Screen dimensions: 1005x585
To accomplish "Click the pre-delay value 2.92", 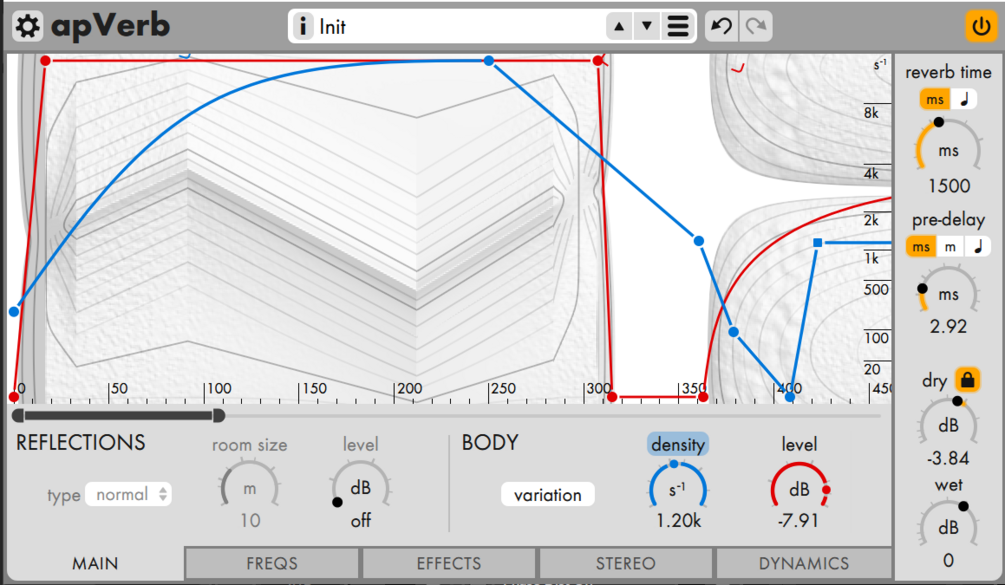I will [949, 326].
